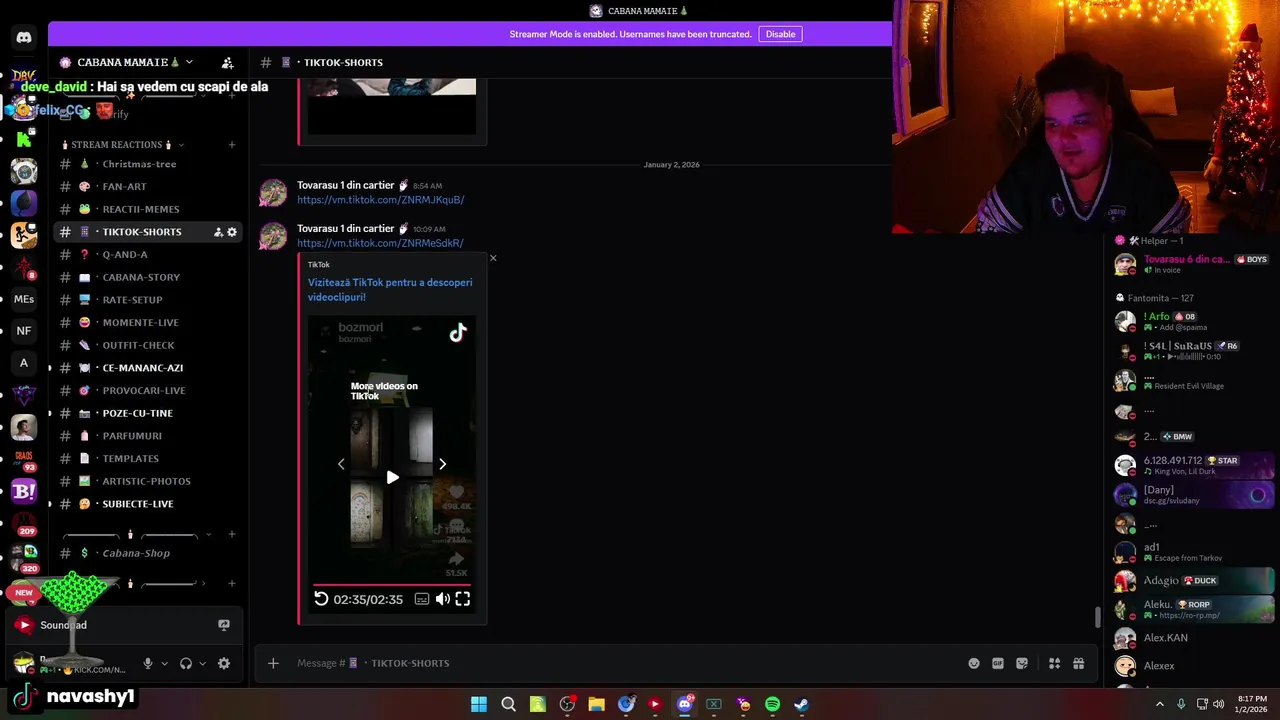The width and height of the screenshot is (1280, 720).
Task: Open the MEs server in sidebar
Action: (24, 299)
